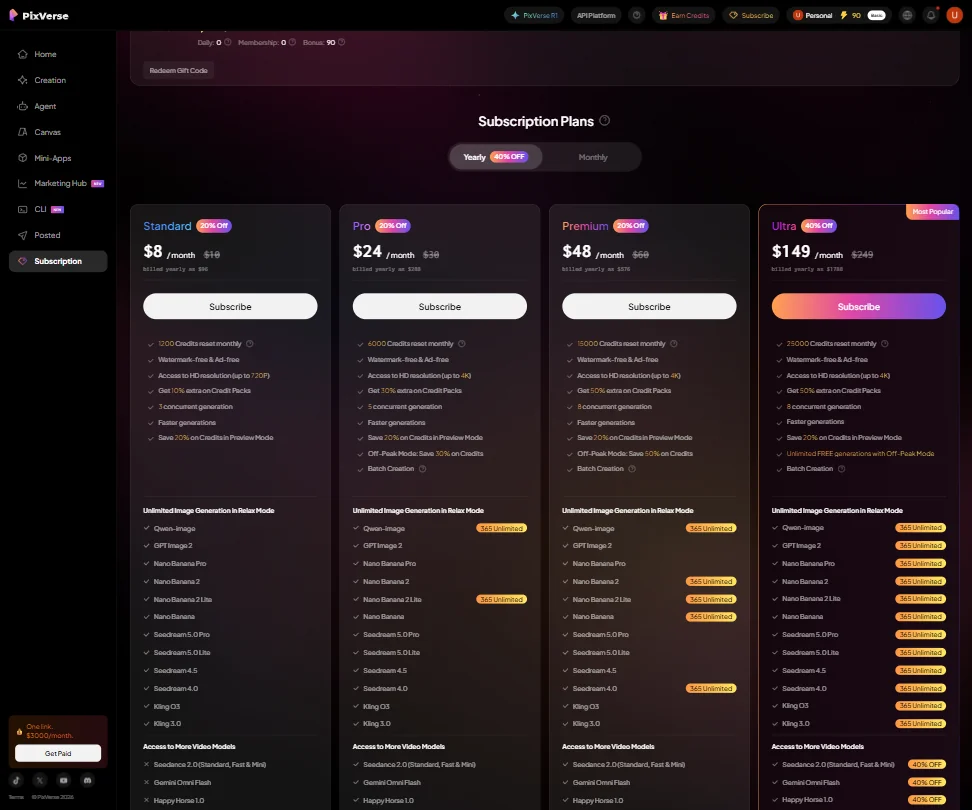Screen dimensions: 972x810
Task: Click info icon next to Daily credits
Action: tap(228, 42)
